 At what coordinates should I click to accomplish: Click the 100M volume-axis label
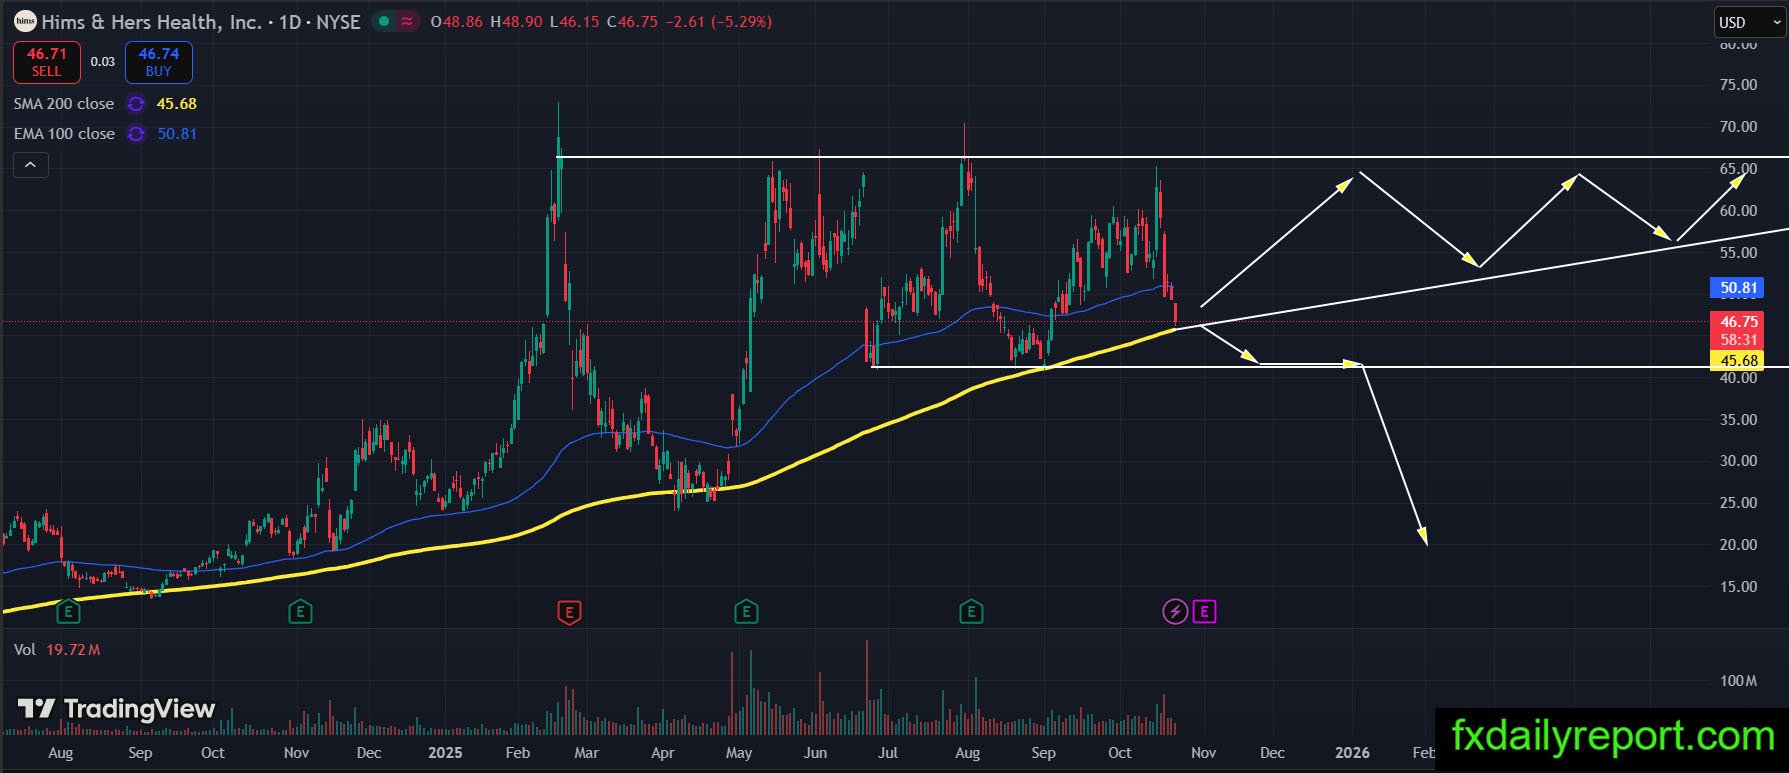(x=1738, y=681)
